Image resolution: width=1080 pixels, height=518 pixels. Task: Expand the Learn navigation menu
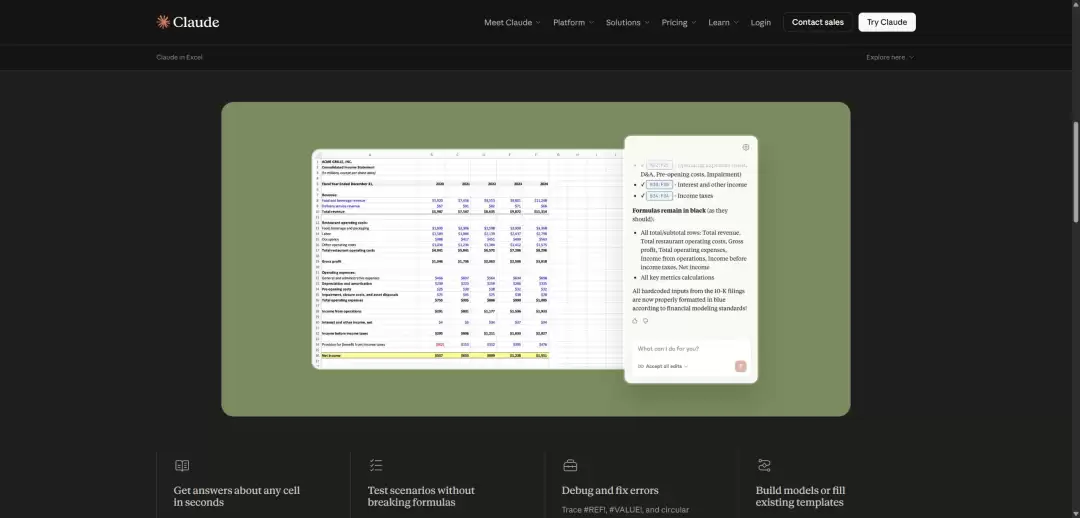coord(723,23)
